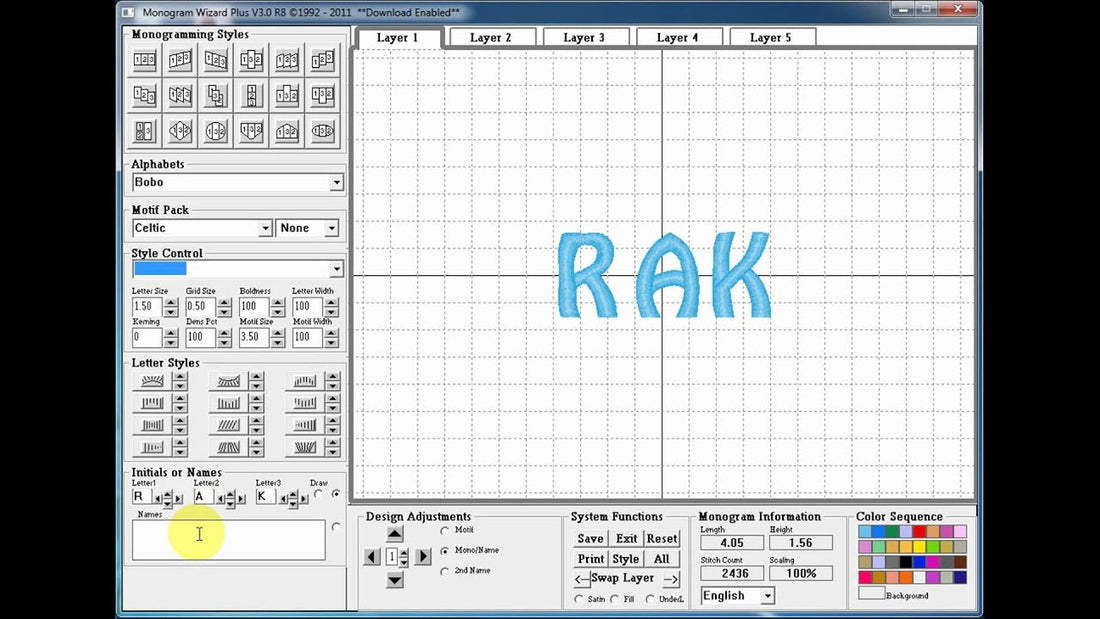Click the Background color swatch
This screenshot has width=1100, height=619.
(871, 594)
